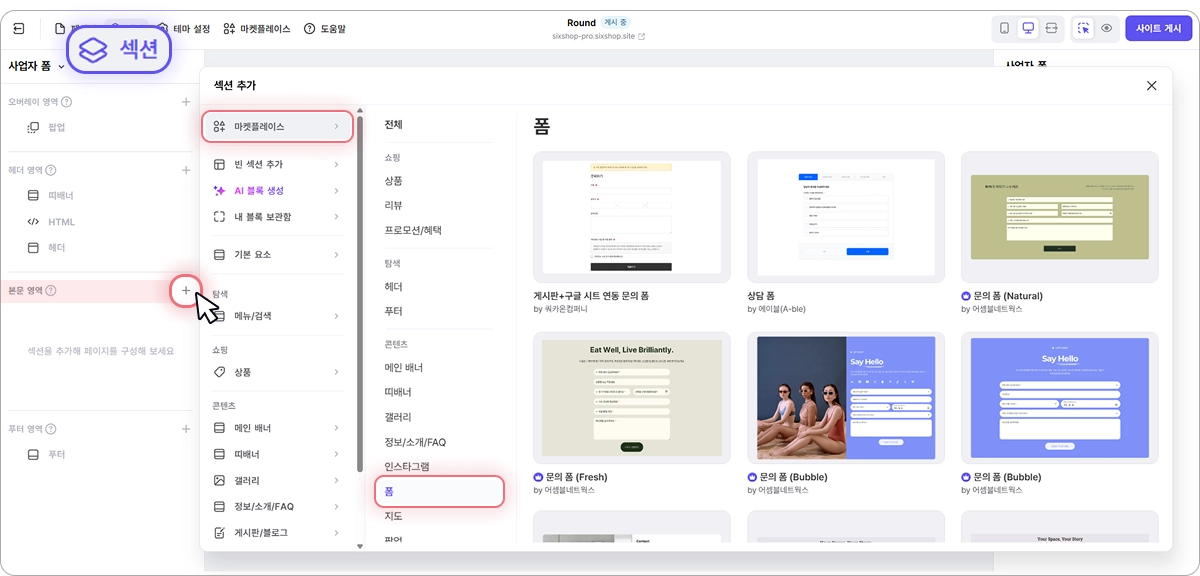The height and width of the screenshot is (576, 1200).
Task: Add a section to 본문 영역
Action: tap(186, 291)
